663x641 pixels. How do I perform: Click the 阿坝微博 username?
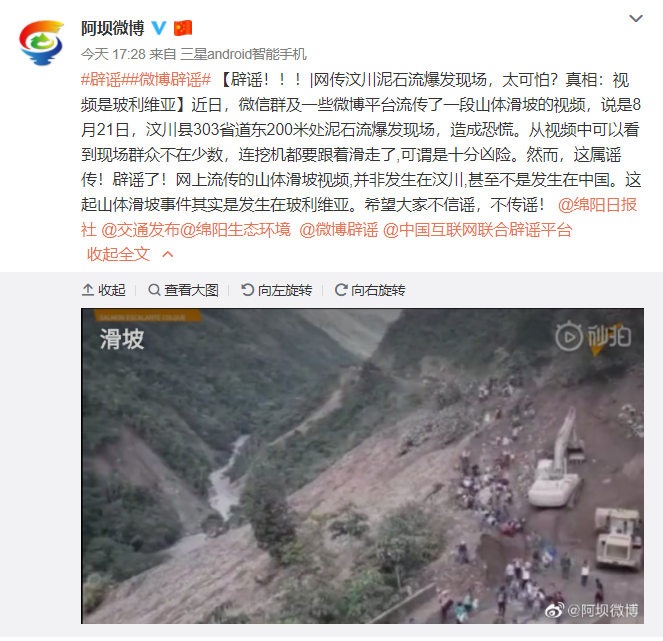112,28
